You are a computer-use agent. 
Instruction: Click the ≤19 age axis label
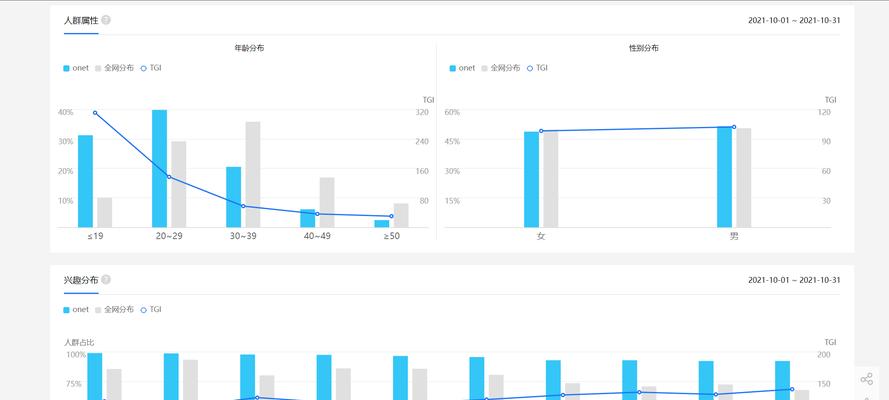point(95,236)
